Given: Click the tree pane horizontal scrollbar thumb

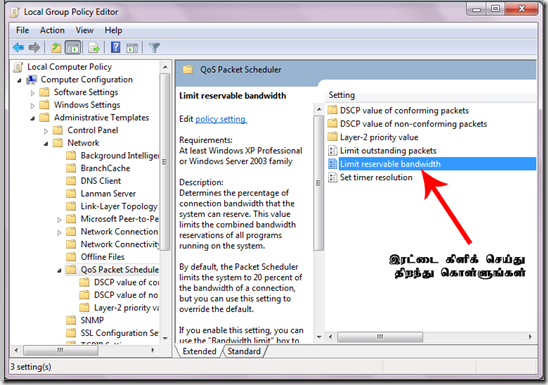Looking at the screenshot, I should [60, 350].
